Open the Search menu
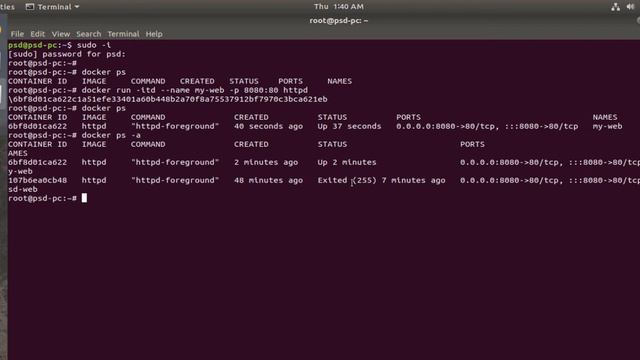Viewport: 640px width, 360px height. tap(88, 34)
